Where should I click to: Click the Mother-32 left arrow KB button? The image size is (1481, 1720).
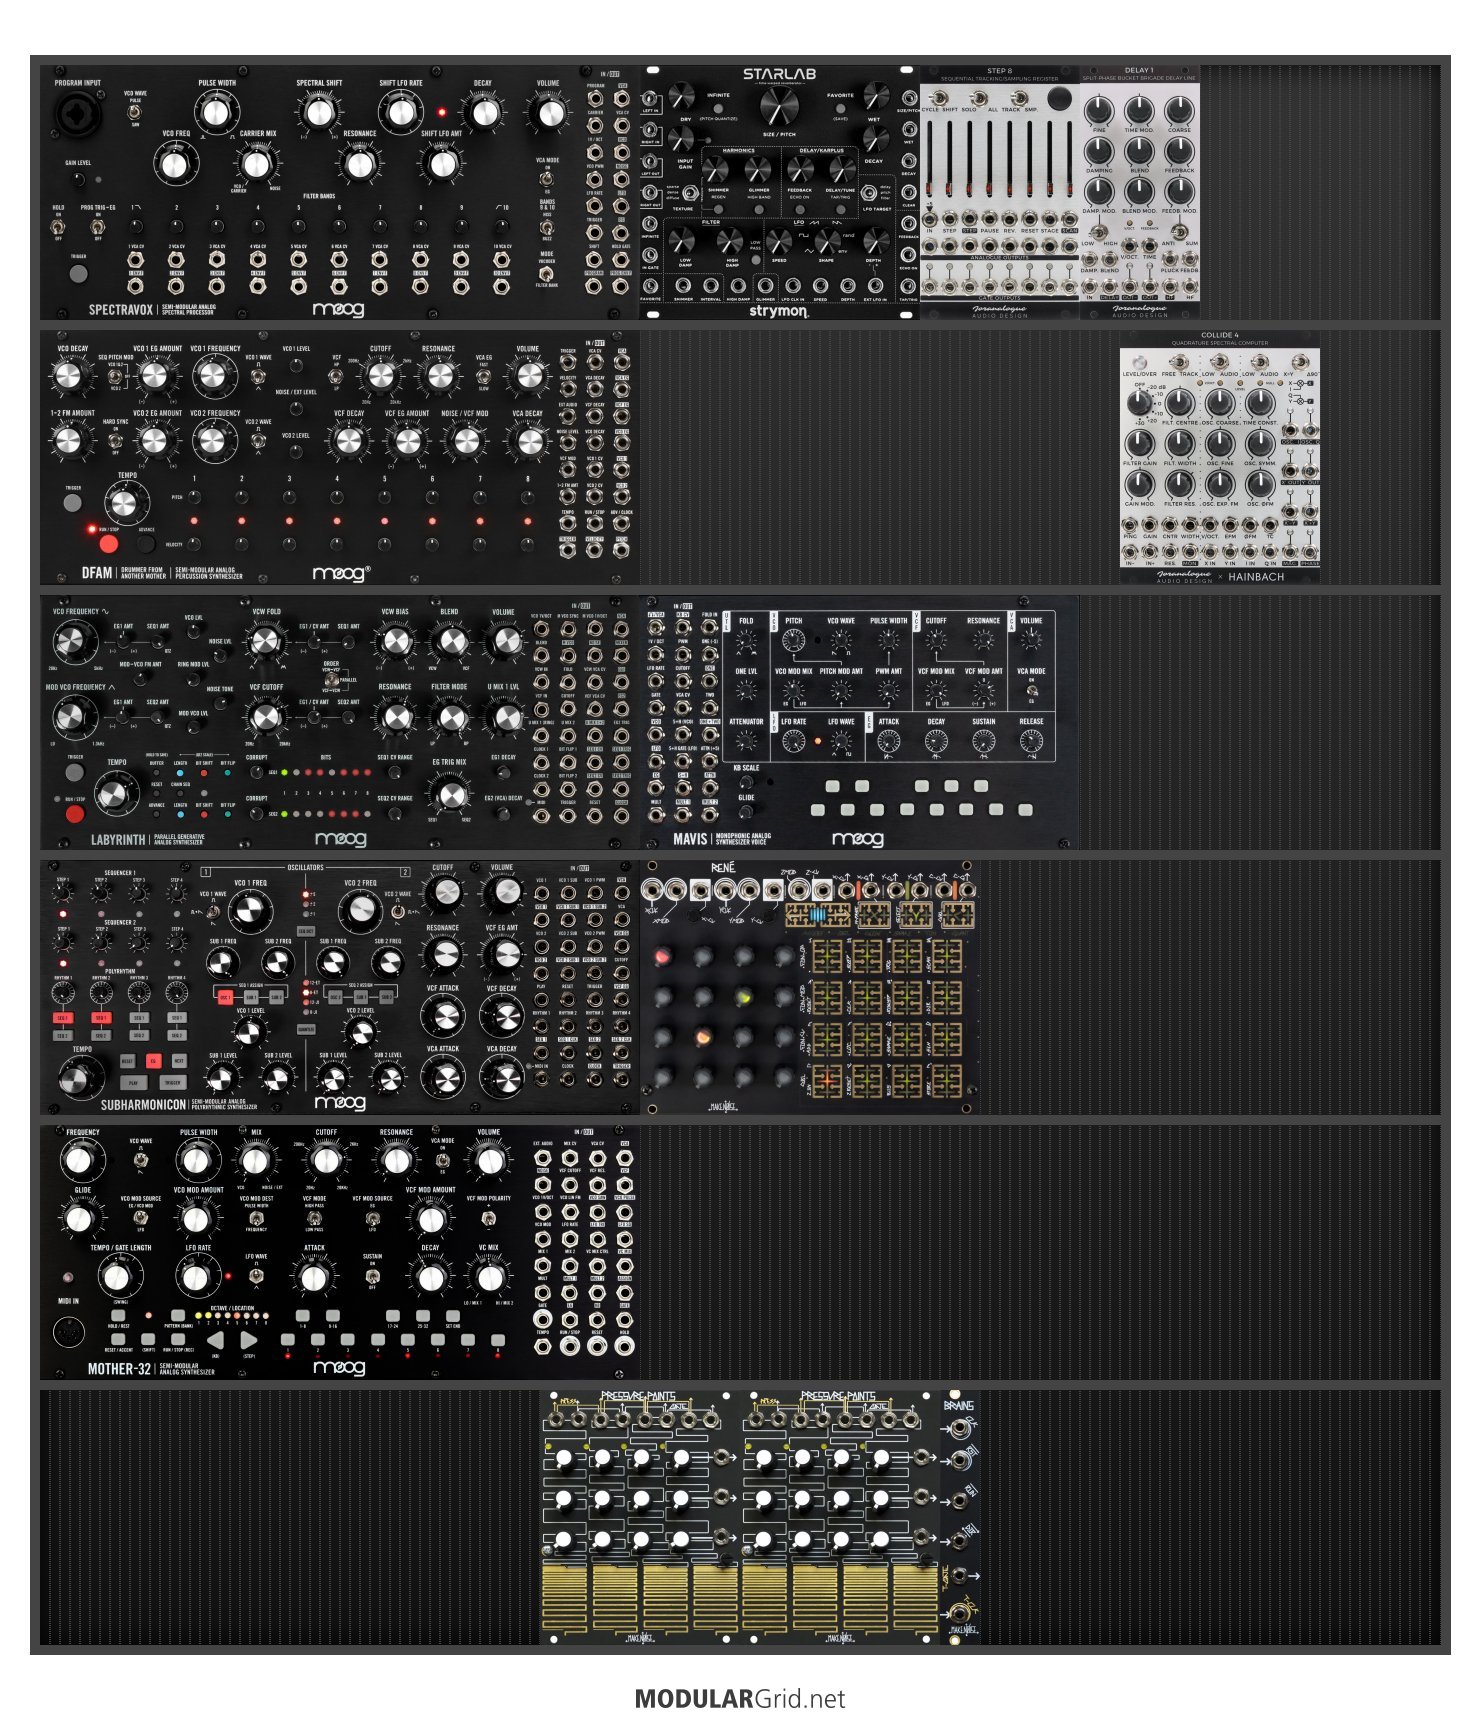click(215, 1340)
